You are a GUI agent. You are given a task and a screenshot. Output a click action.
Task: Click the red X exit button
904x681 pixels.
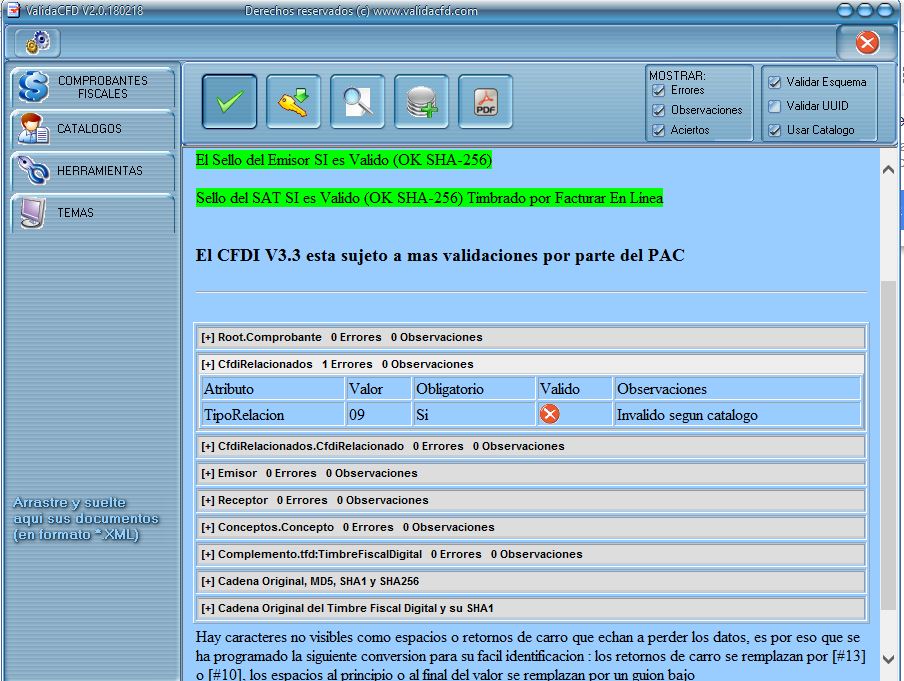click(x=867, y=43)
